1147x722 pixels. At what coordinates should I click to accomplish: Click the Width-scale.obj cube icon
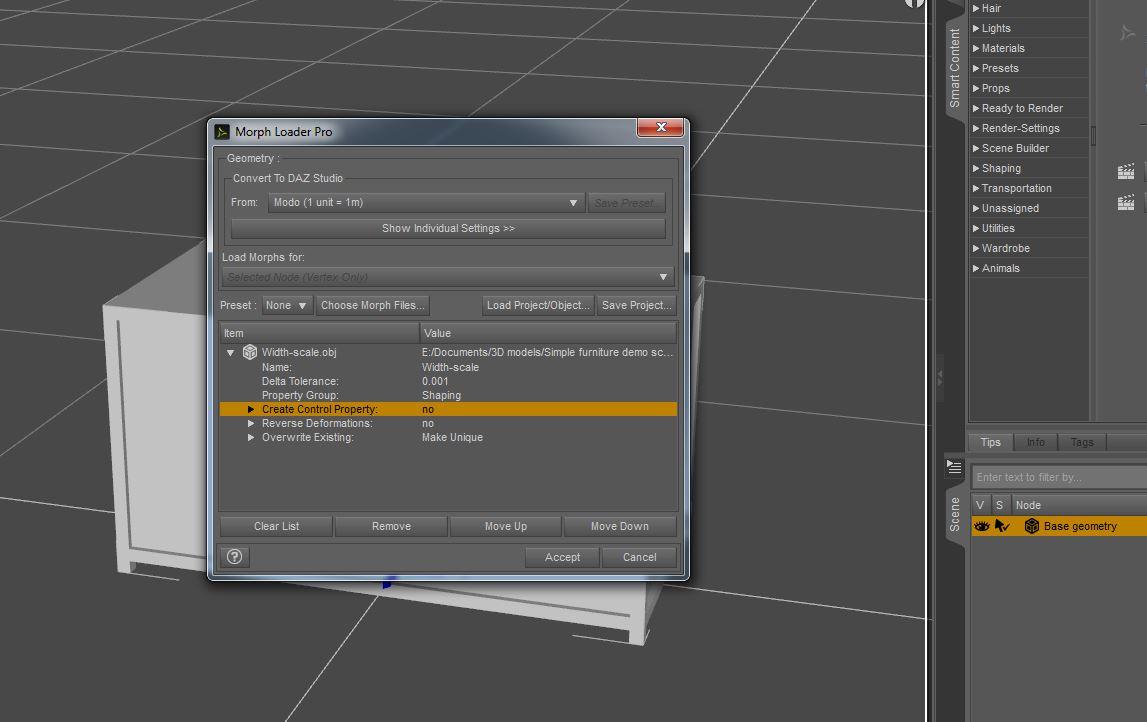click(250, 352)
